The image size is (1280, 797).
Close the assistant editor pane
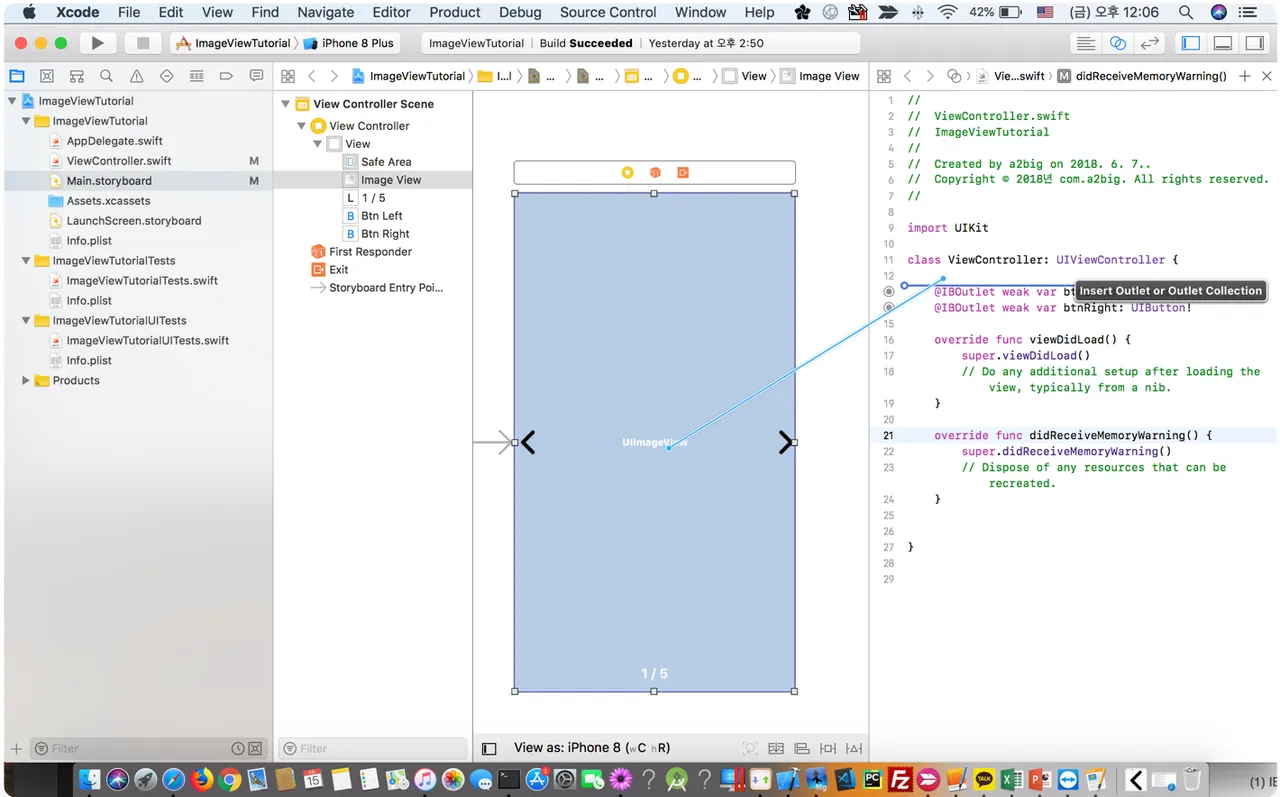click(x=1267, y=76)
